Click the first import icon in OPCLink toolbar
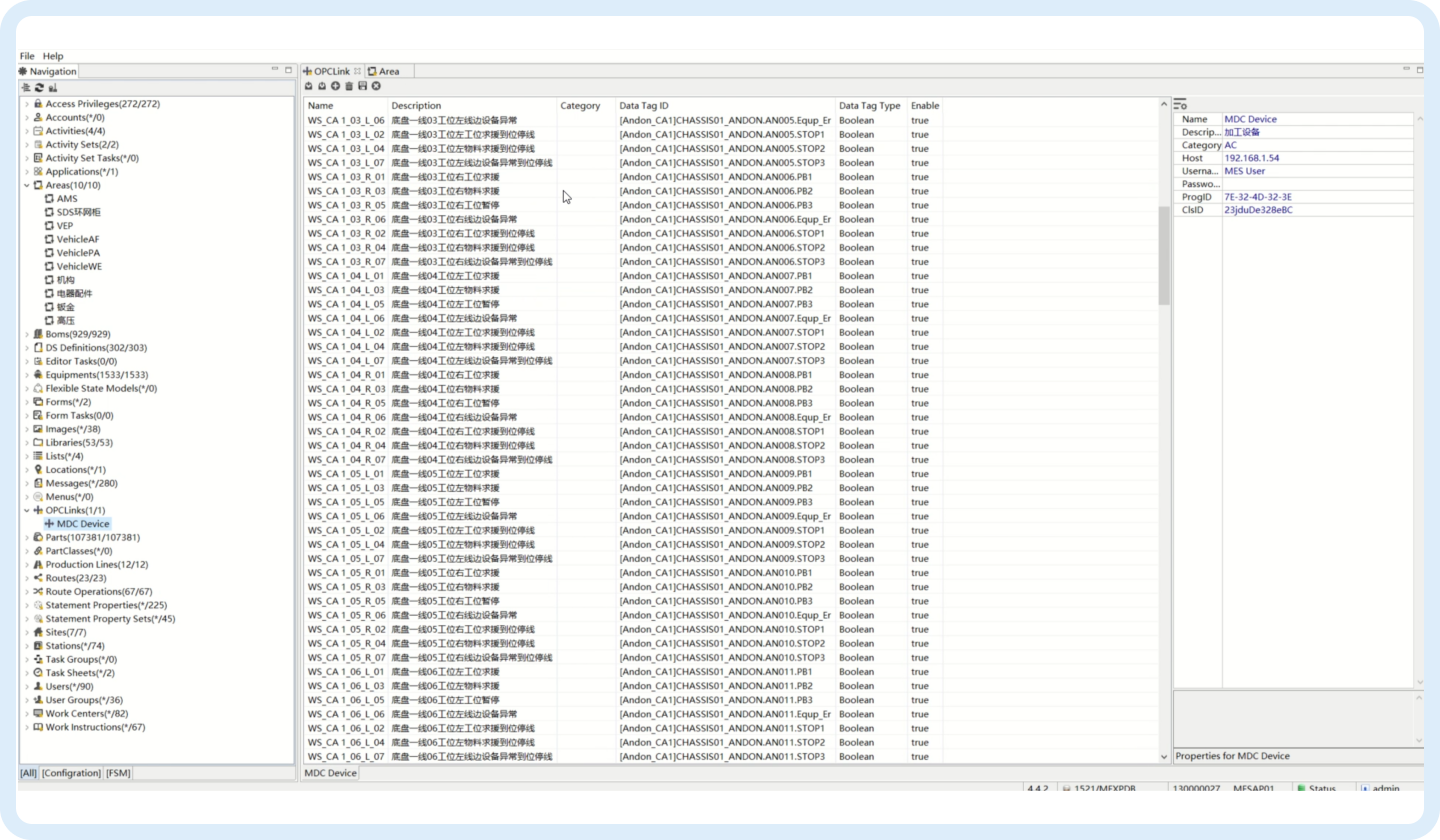The image size is (1440, 840). [x=309, y=86]
